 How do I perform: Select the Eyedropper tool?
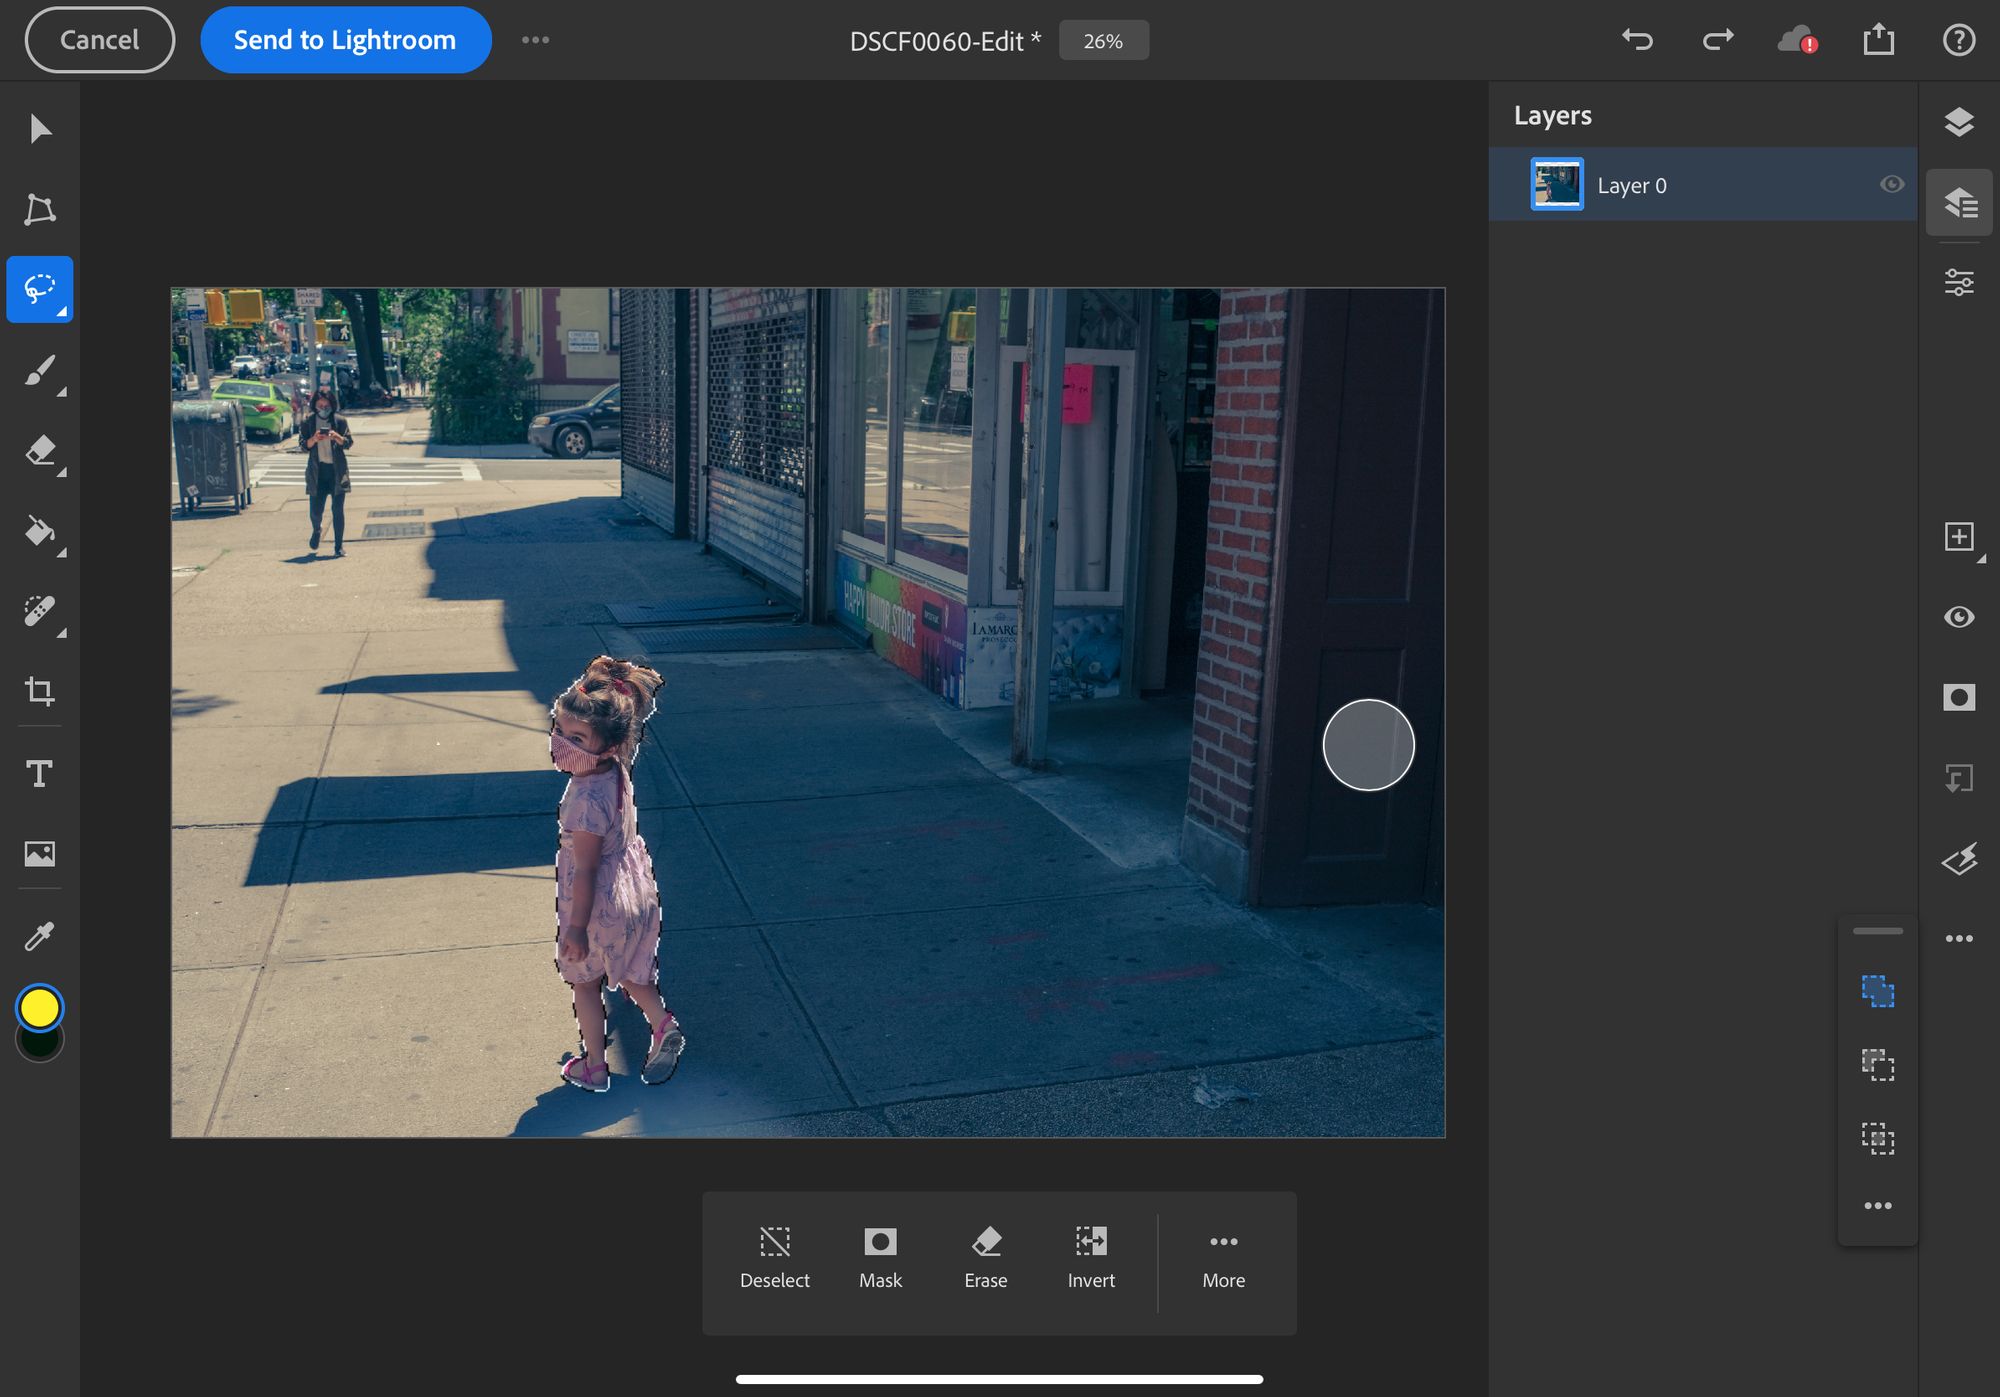point(40,936)
